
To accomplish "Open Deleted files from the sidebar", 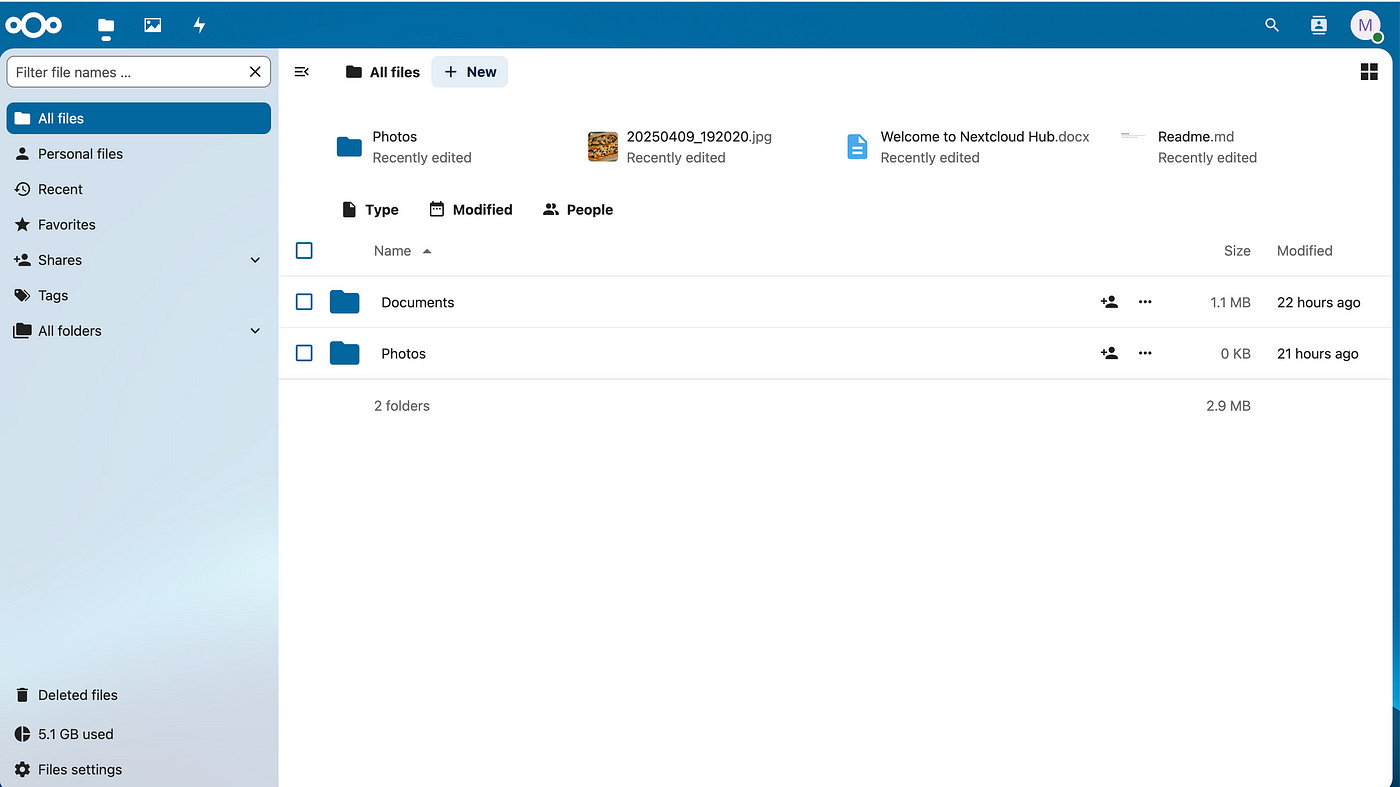I will [76, 694].
